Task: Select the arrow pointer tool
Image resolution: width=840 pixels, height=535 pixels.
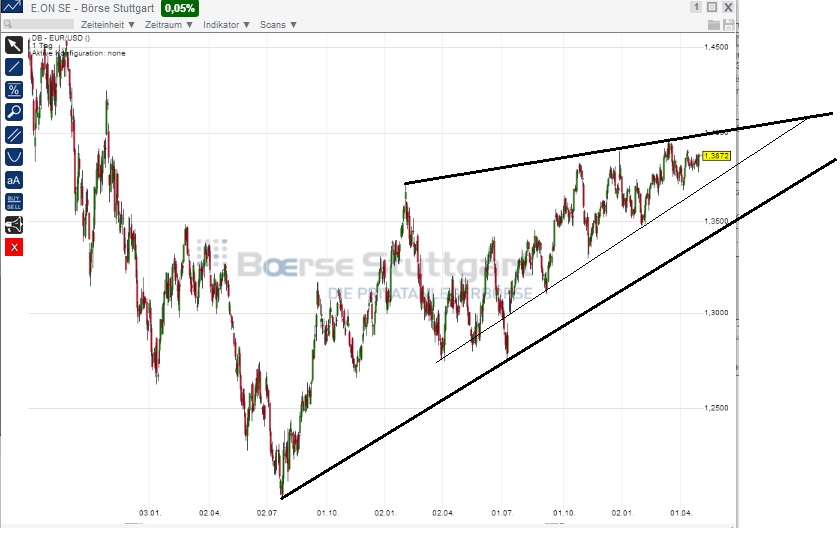Action: point(14,45)
